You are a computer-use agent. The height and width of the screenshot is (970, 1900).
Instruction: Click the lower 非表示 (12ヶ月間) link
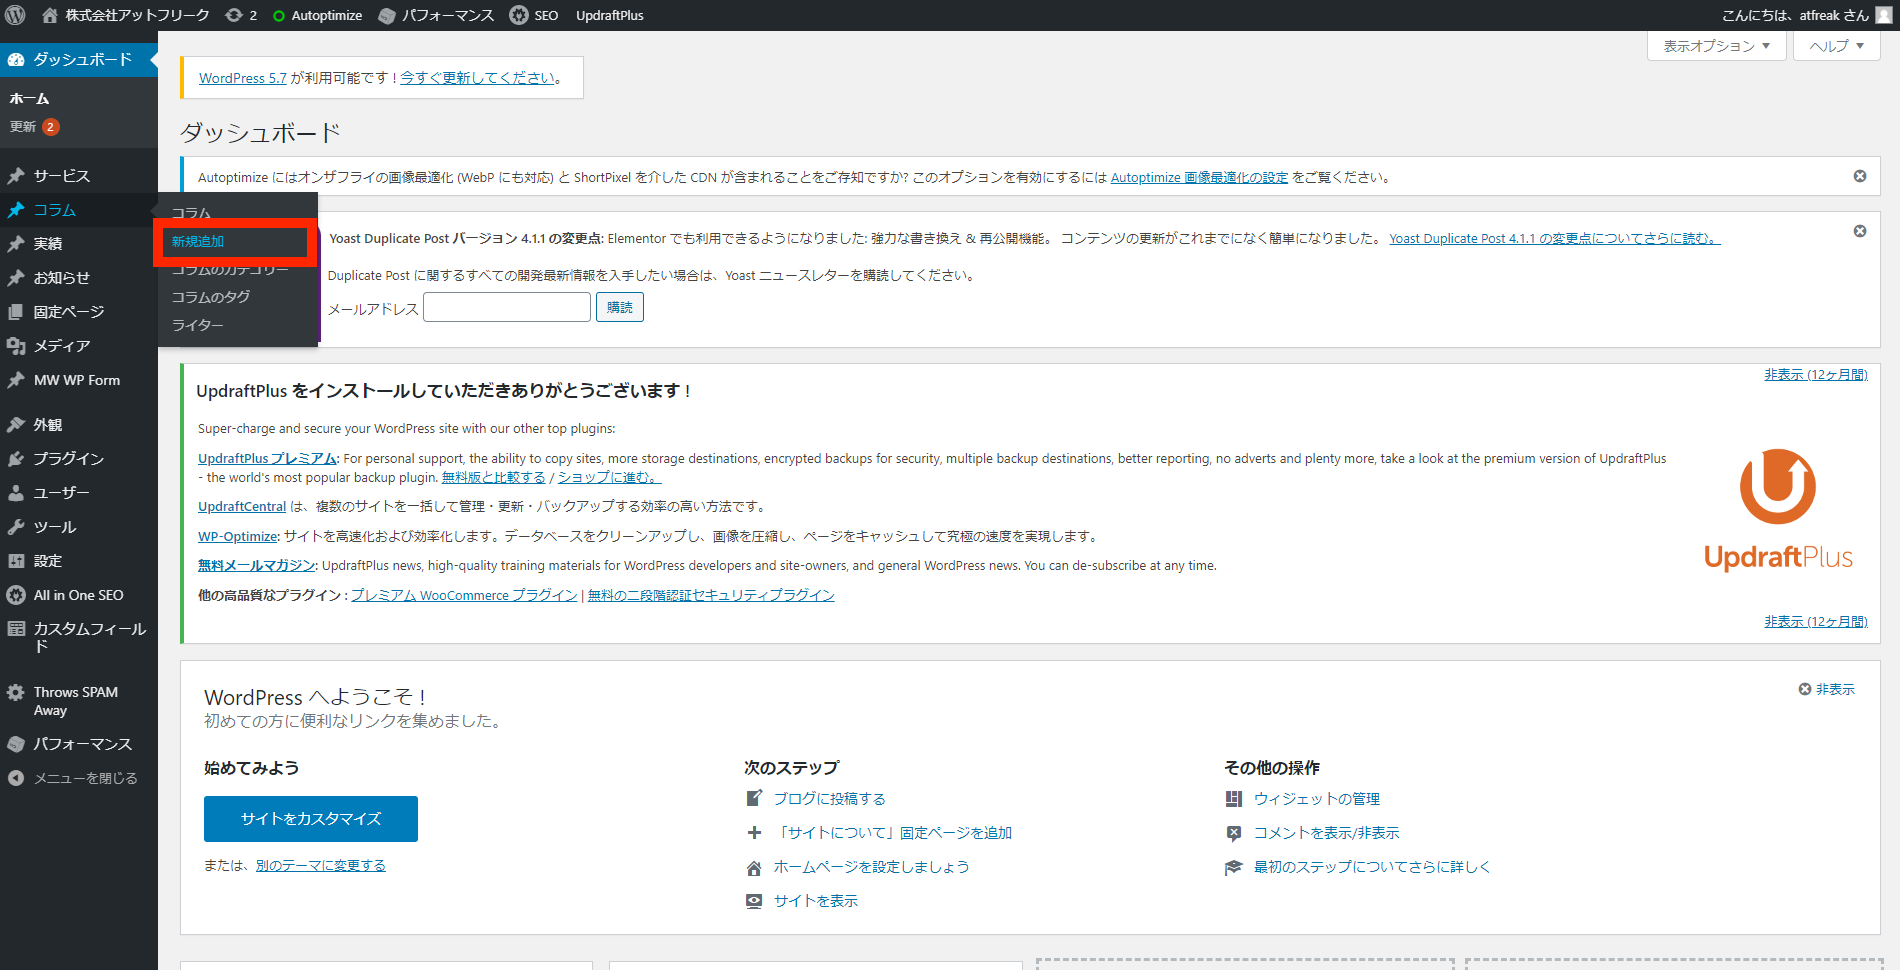pyautogui.click(x=1816, y=621)
